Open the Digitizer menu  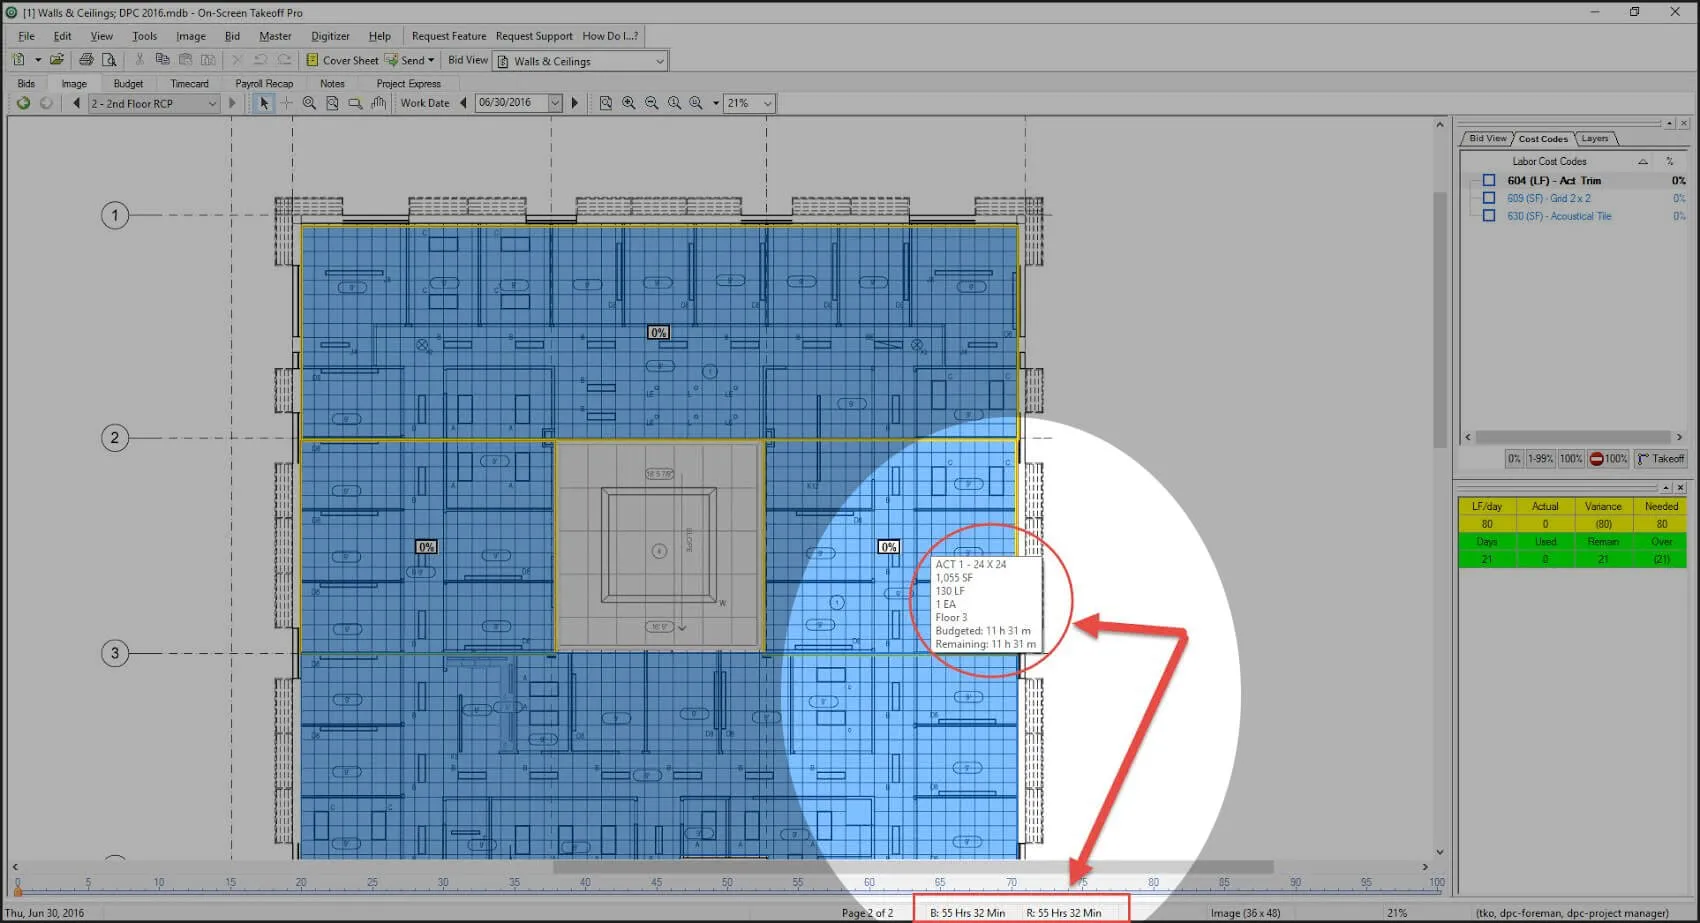tap(330, 36)
